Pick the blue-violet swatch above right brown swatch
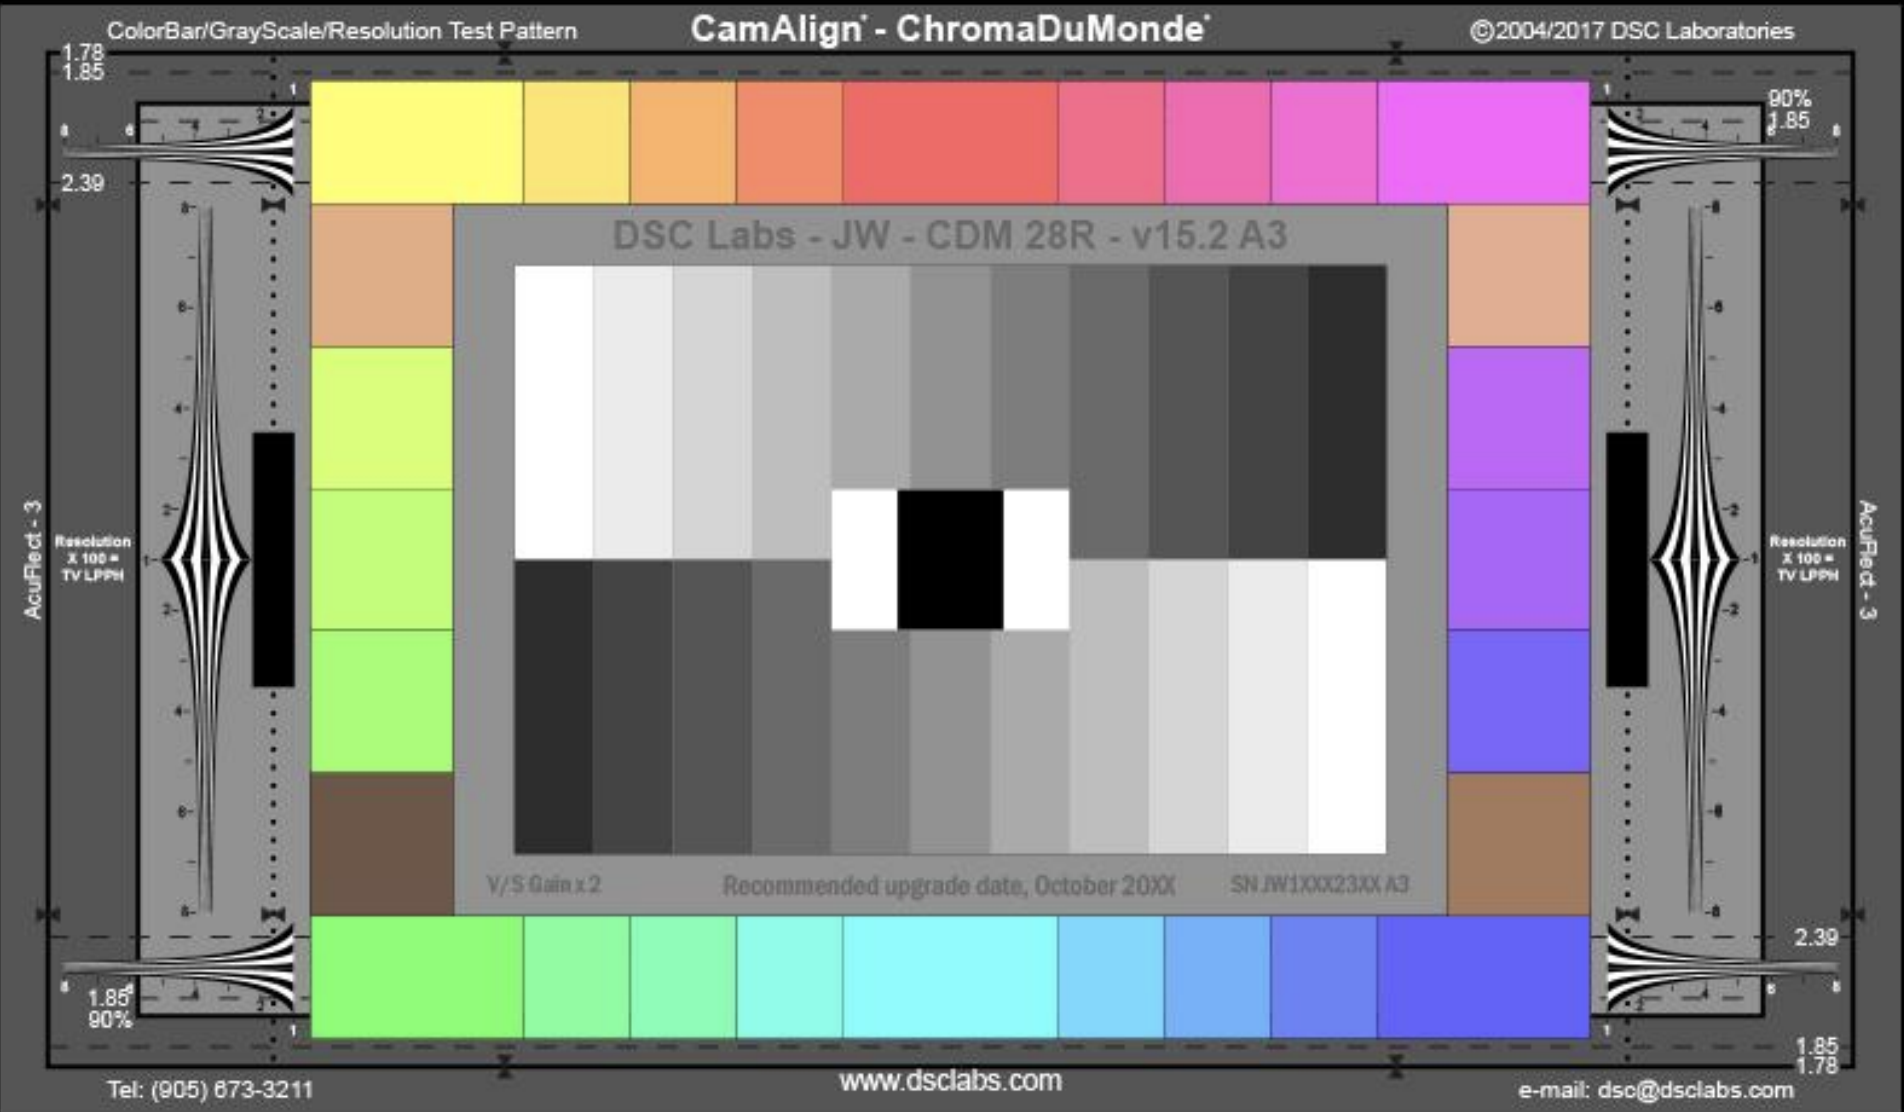Viewport: 1904px width, 1112px height. coord(1518,701)
